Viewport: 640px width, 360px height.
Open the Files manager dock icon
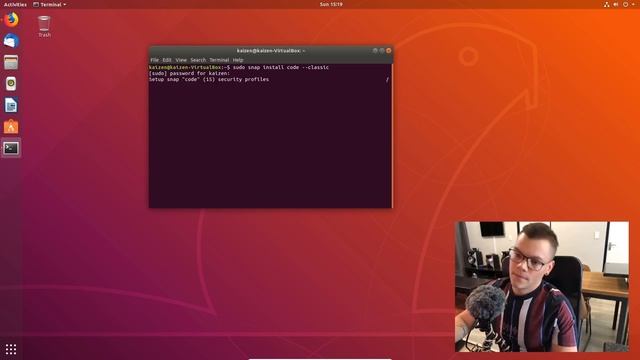(x=11, y=62)
